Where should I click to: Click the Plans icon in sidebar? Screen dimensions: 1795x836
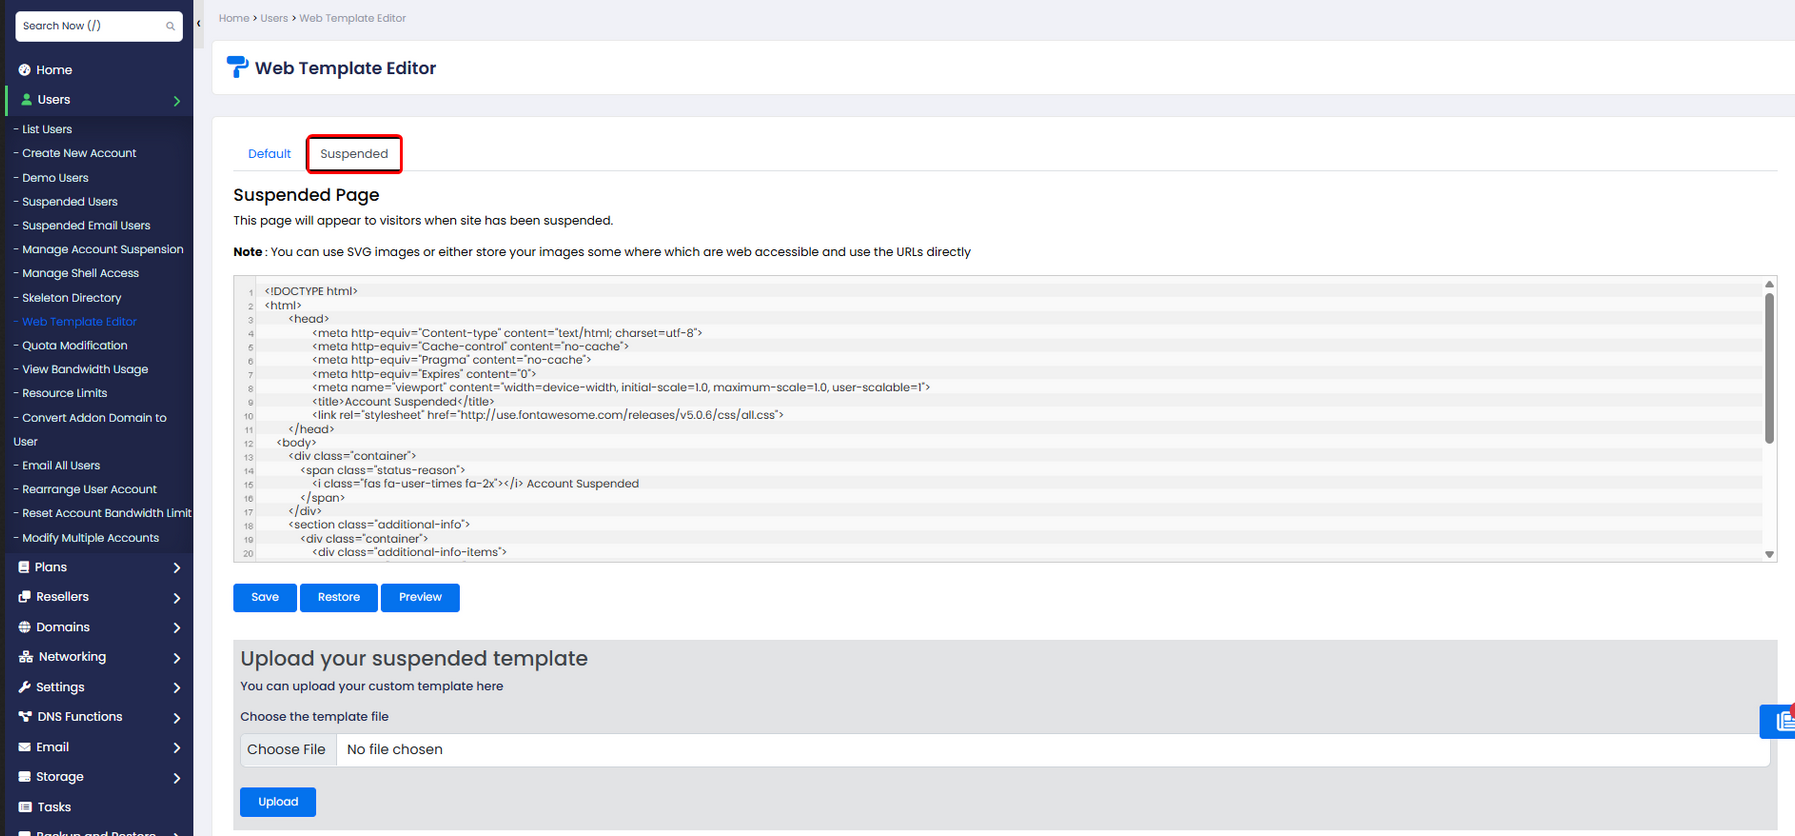[24, 567]
